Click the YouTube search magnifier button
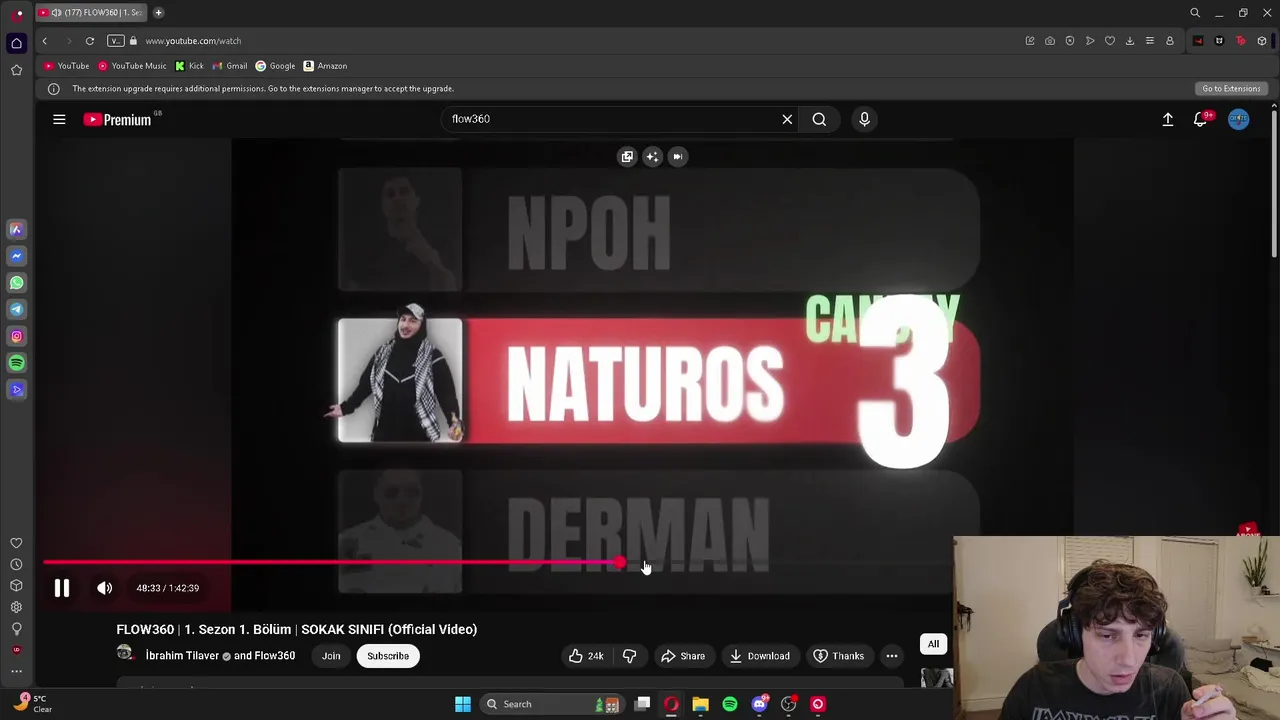Image resolution: width=1280 pixels, height=720 pixels. tap(819, 119)
